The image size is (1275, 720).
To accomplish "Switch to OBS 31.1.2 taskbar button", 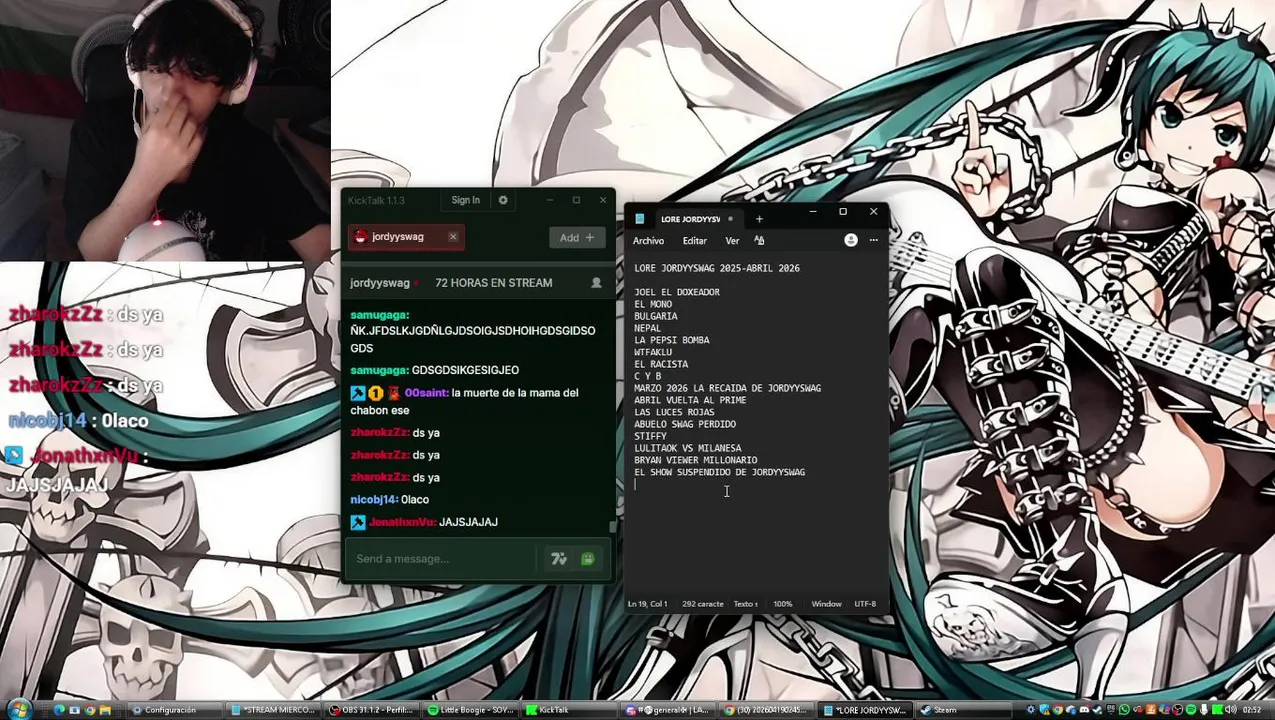I will 372,710.
